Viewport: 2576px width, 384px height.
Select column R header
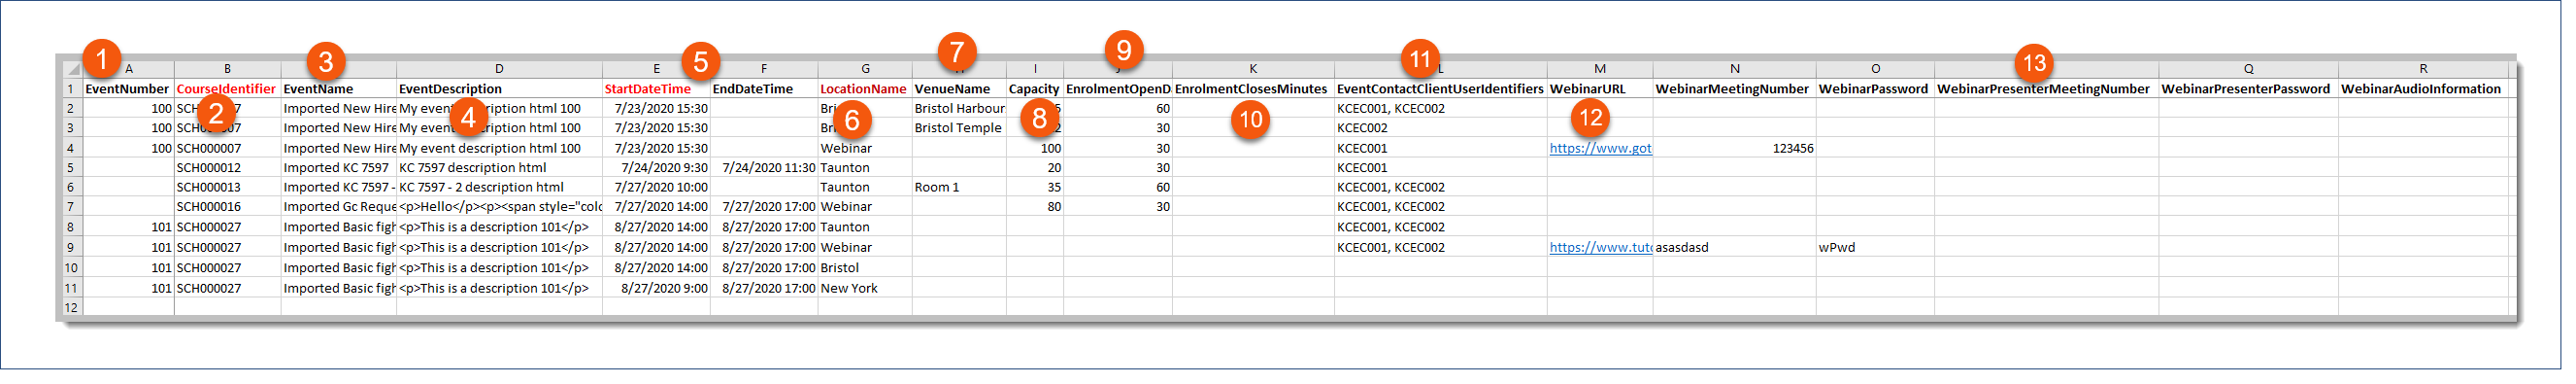pyautogui.click(x=2423, y=69)
